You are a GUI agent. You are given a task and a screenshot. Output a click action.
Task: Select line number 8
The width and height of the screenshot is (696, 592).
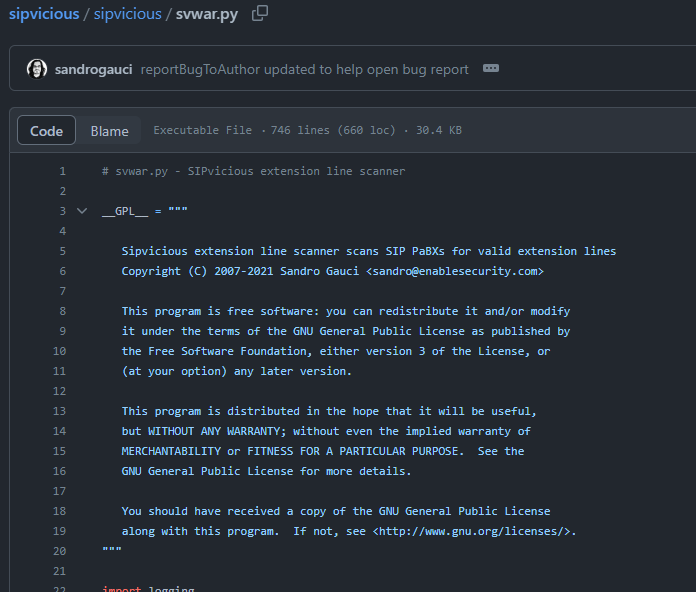click(x=63, y=311)
